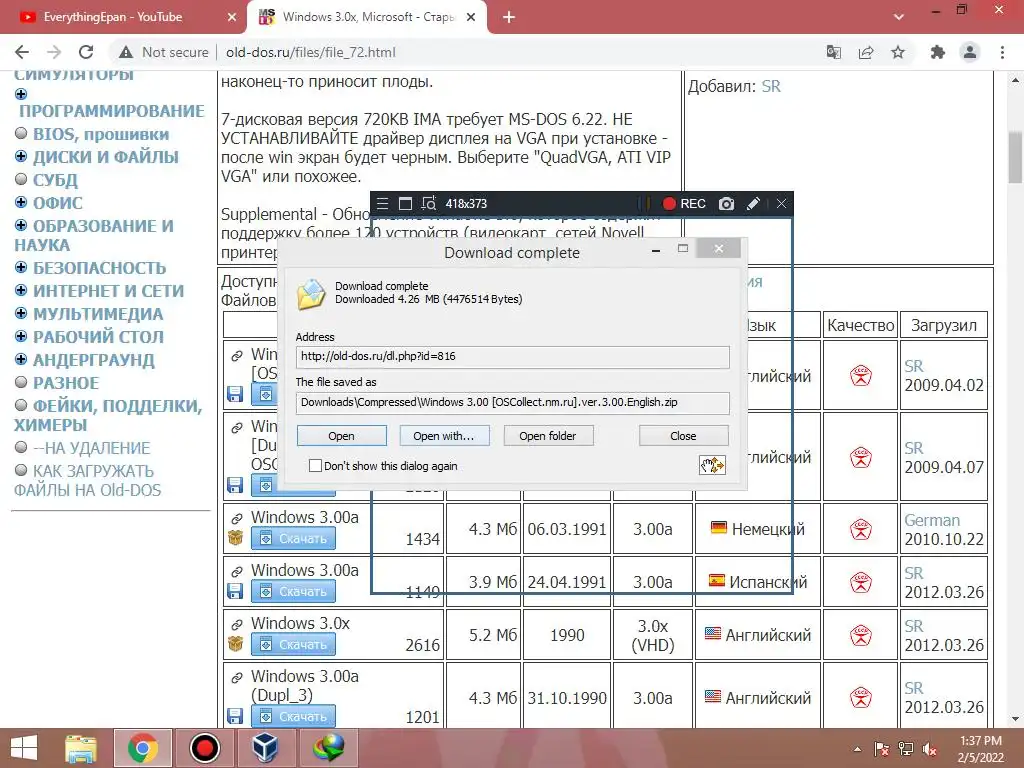Take a screenshot with the camera icon

[x=726, y=204]
